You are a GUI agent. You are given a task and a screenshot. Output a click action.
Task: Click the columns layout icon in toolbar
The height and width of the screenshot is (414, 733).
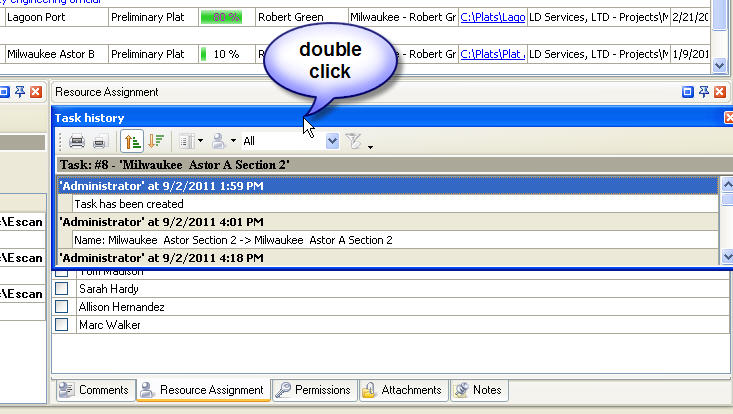coord(186,141)
